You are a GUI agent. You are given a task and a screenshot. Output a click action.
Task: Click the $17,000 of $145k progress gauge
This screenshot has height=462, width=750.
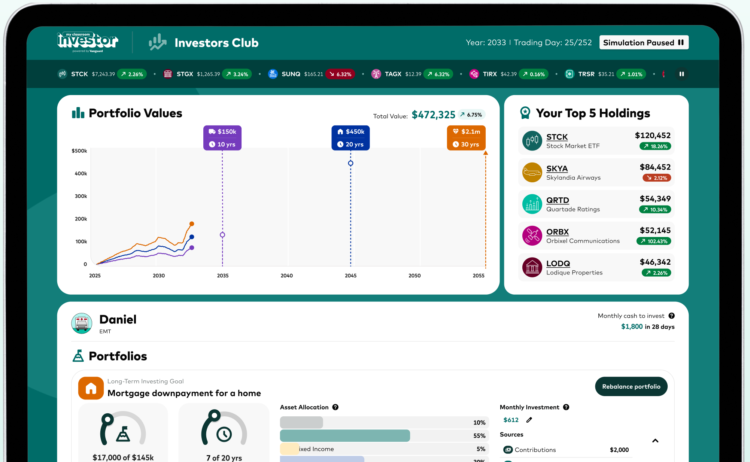[123, 429]
